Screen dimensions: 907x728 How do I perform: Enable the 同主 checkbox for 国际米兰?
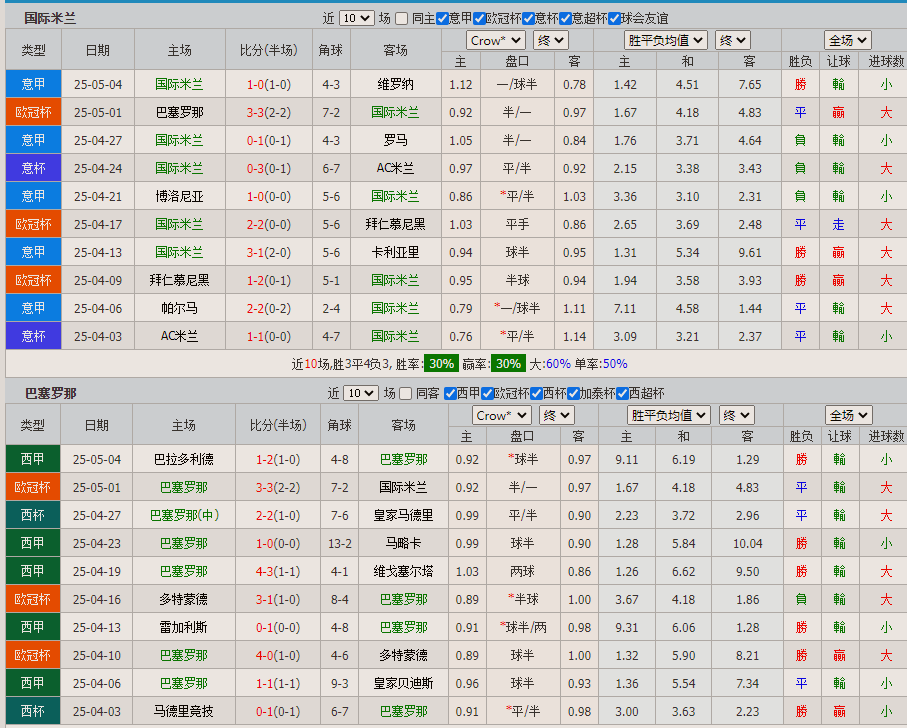click(x=401, y=17)
